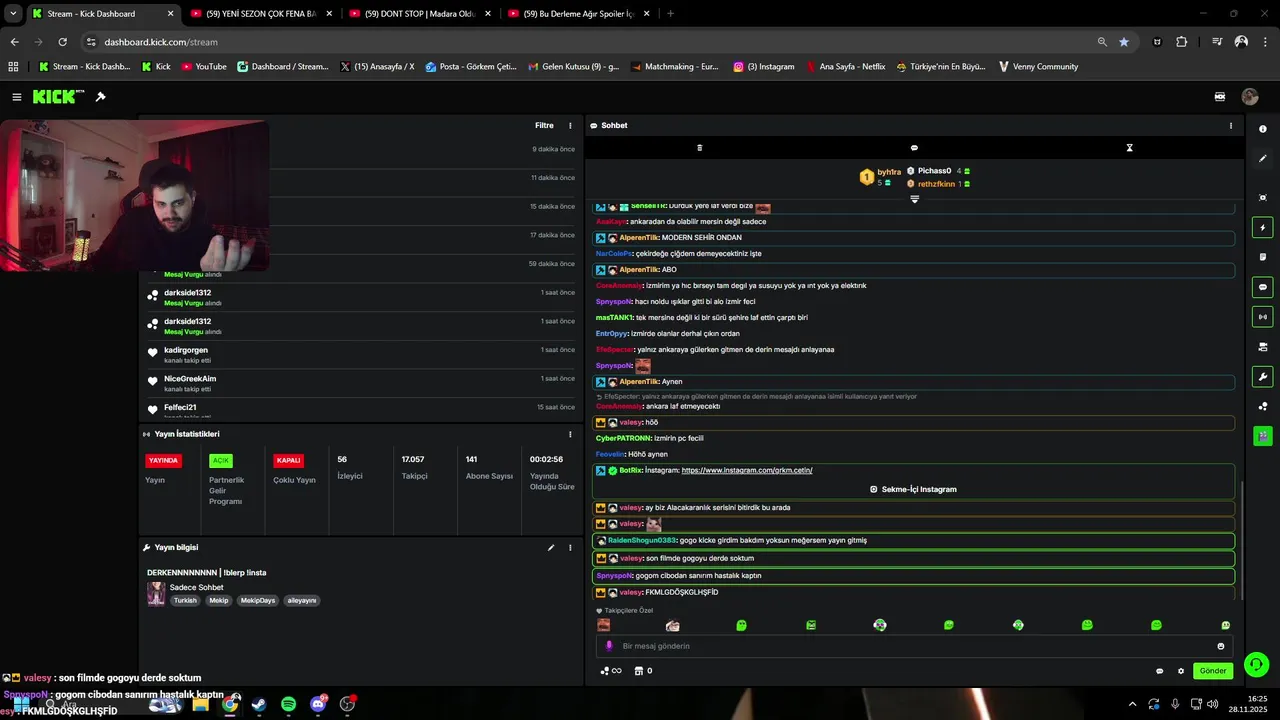1280x720 pixels.
Task: Click the aileyayını tag
Action: [x=301, y=601]
